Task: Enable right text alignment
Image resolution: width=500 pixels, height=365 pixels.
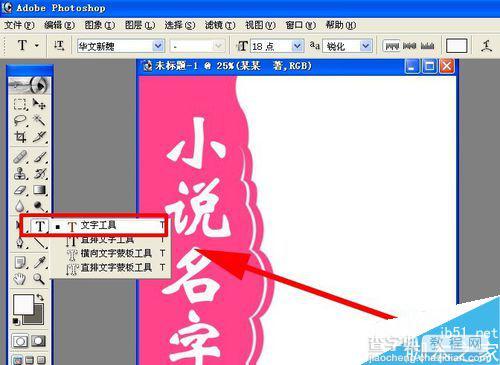Action: [x=427, y=46]
